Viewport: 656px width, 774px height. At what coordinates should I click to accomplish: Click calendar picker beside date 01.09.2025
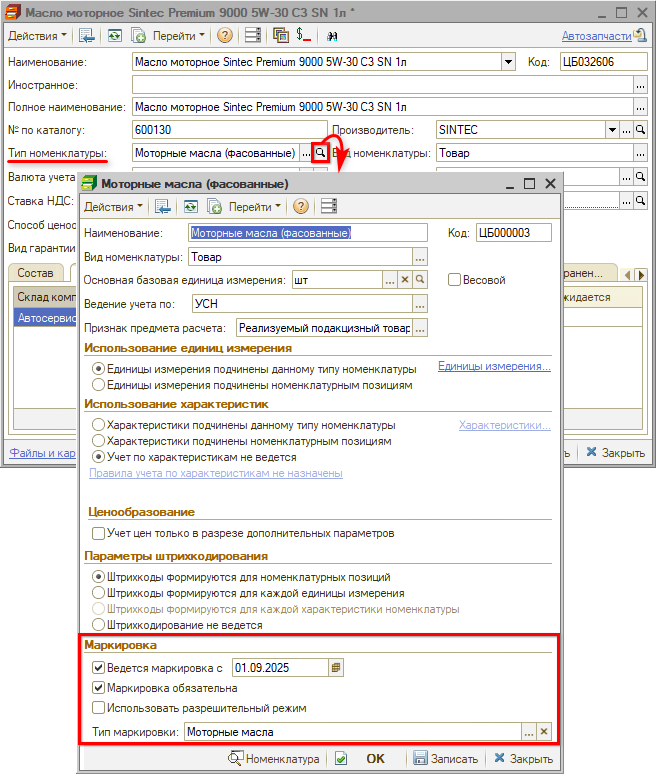[x=336, y=667]
